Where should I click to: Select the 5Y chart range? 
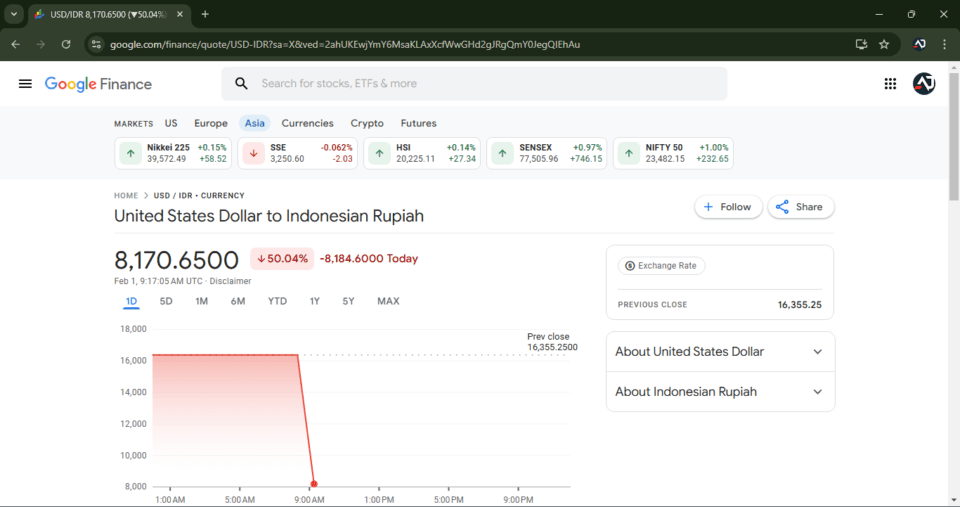348,301
